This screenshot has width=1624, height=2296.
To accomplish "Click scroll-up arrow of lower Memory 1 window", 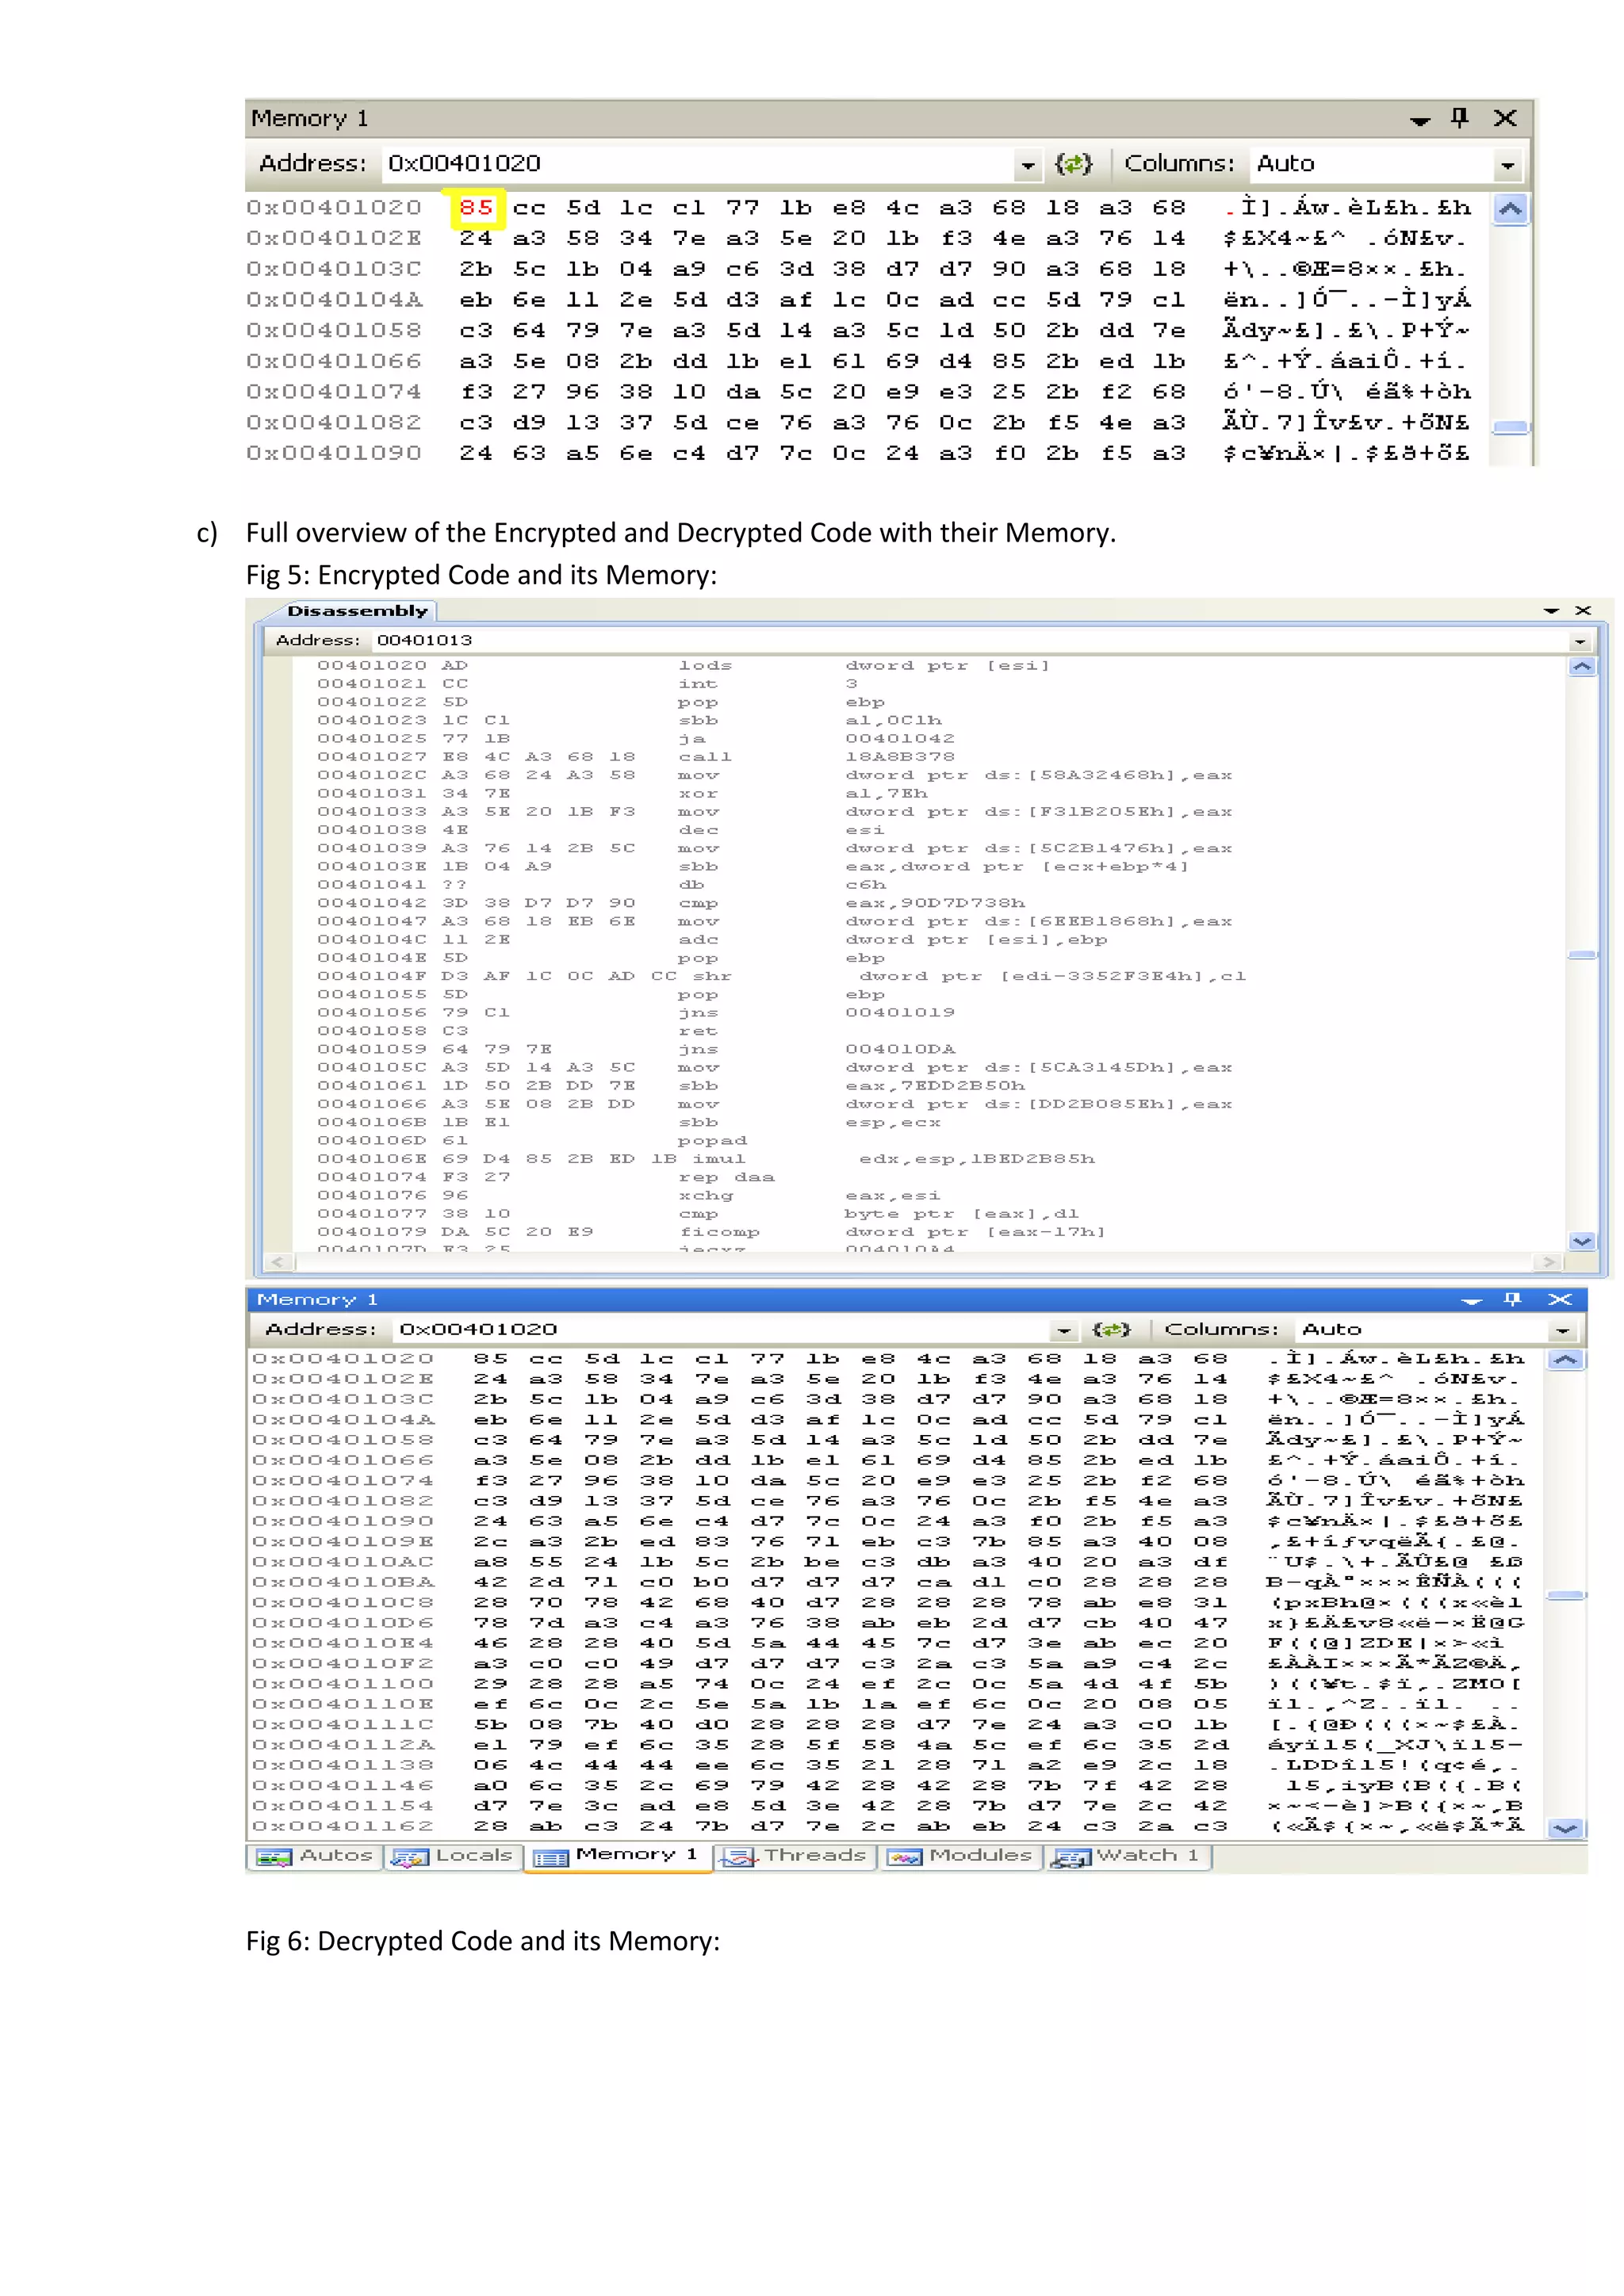I will point(1565,1360).
